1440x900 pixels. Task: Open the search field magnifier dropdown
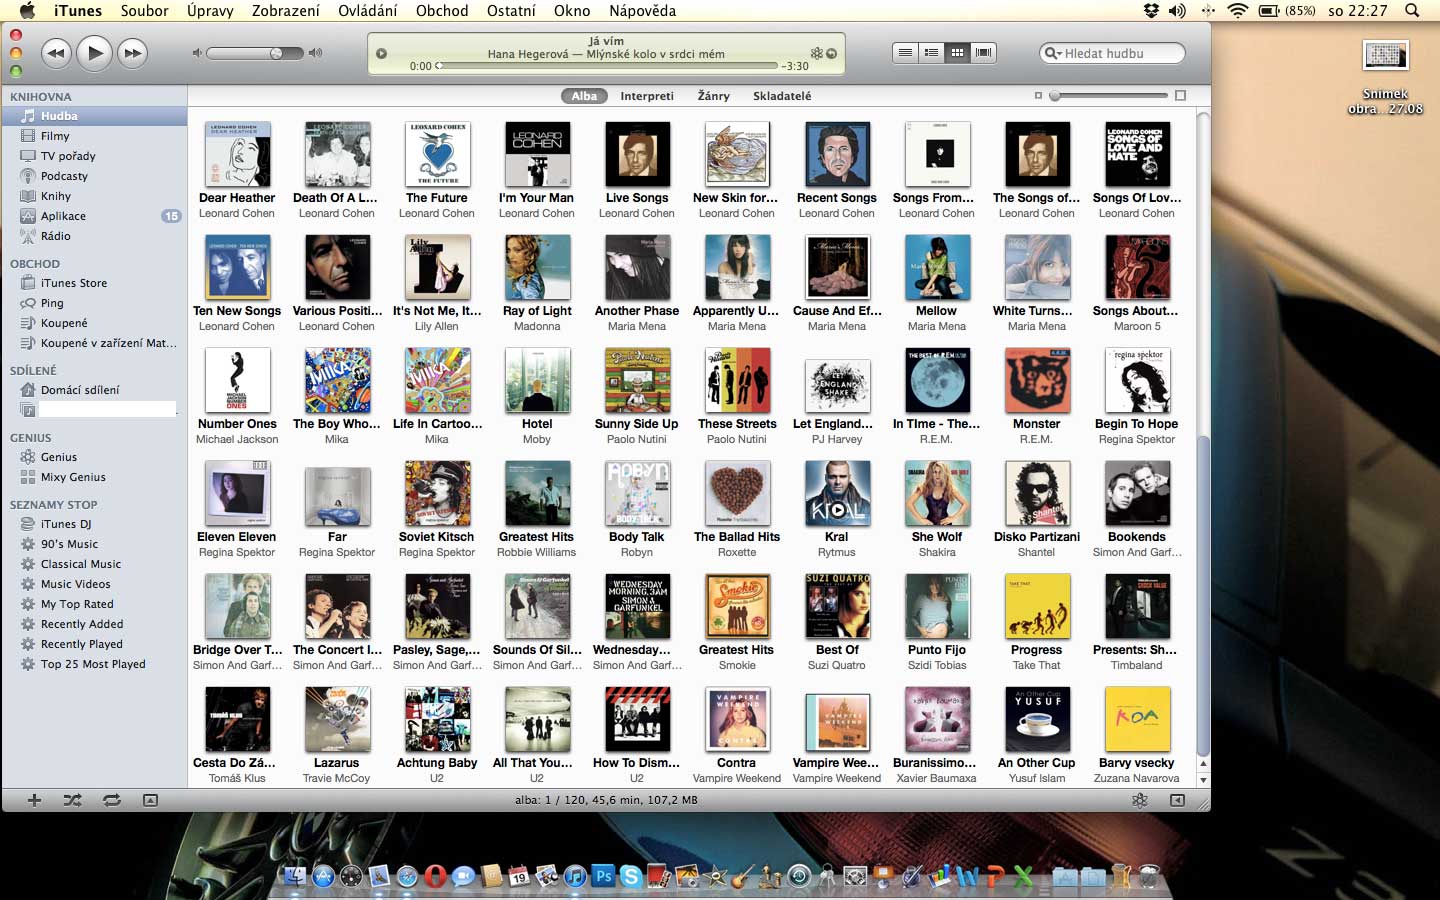coord(1053,53)
